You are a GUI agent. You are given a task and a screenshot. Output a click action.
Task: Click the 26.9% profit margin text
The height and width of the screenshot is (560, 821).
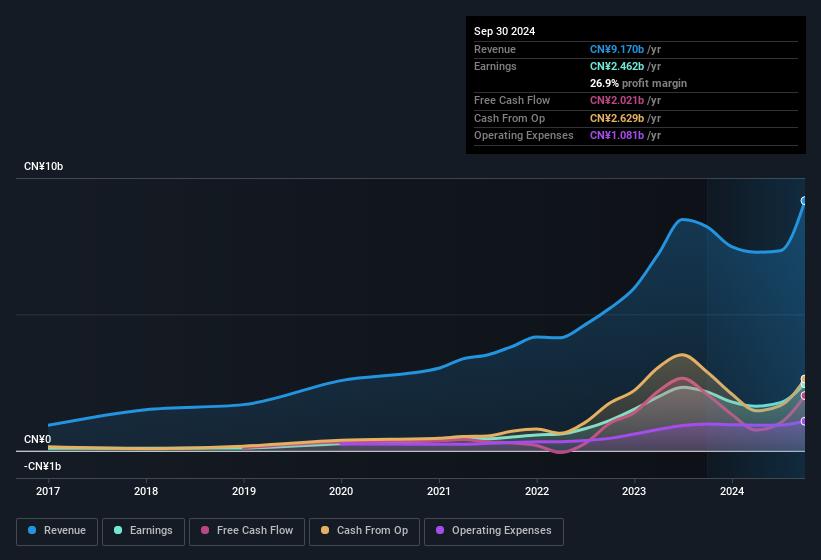tap(638, 83)
